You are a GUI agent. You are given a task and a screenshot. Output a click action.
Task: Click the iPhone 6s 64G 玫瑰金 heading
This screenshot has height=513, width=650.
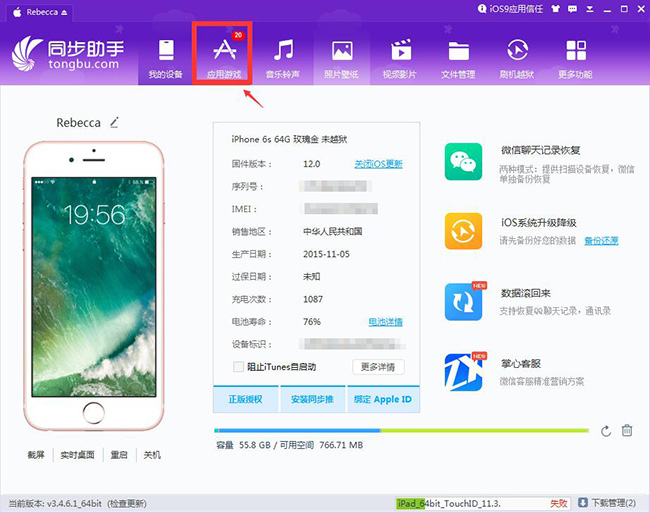tap(289, 139)
